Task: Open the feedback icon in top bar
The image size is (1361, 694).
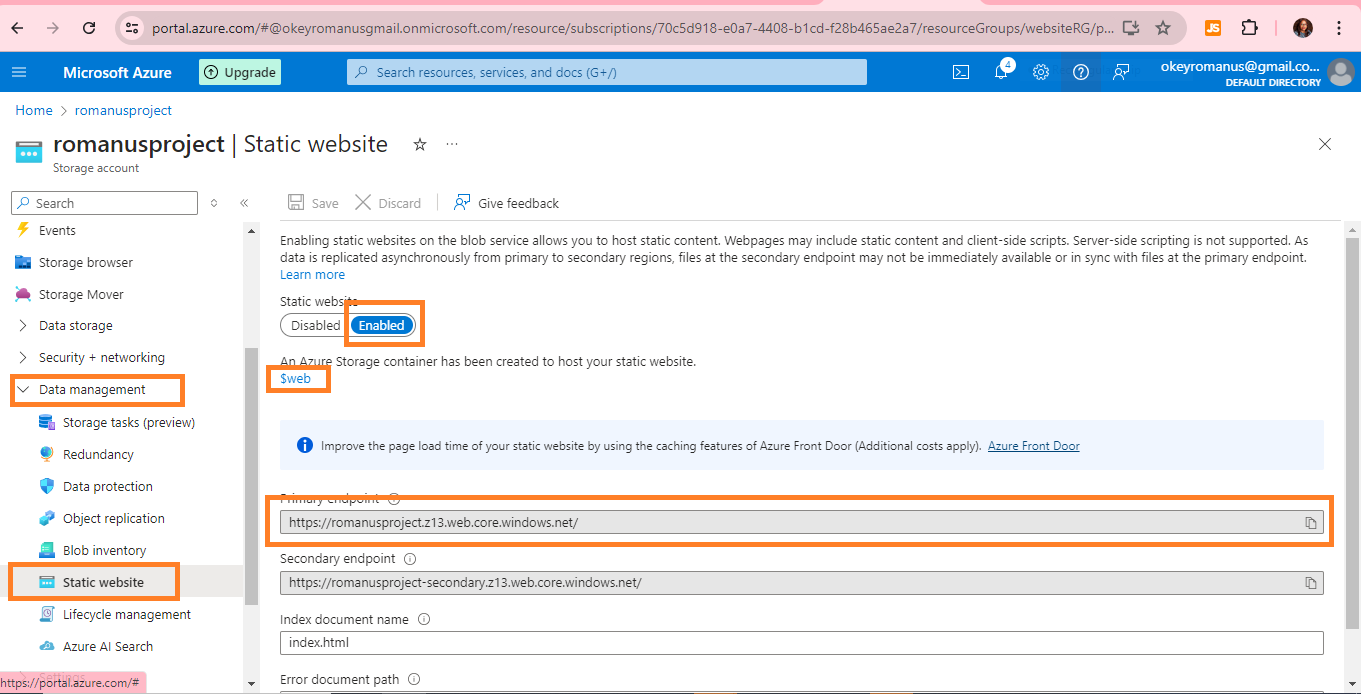Action: point(1121,72)
